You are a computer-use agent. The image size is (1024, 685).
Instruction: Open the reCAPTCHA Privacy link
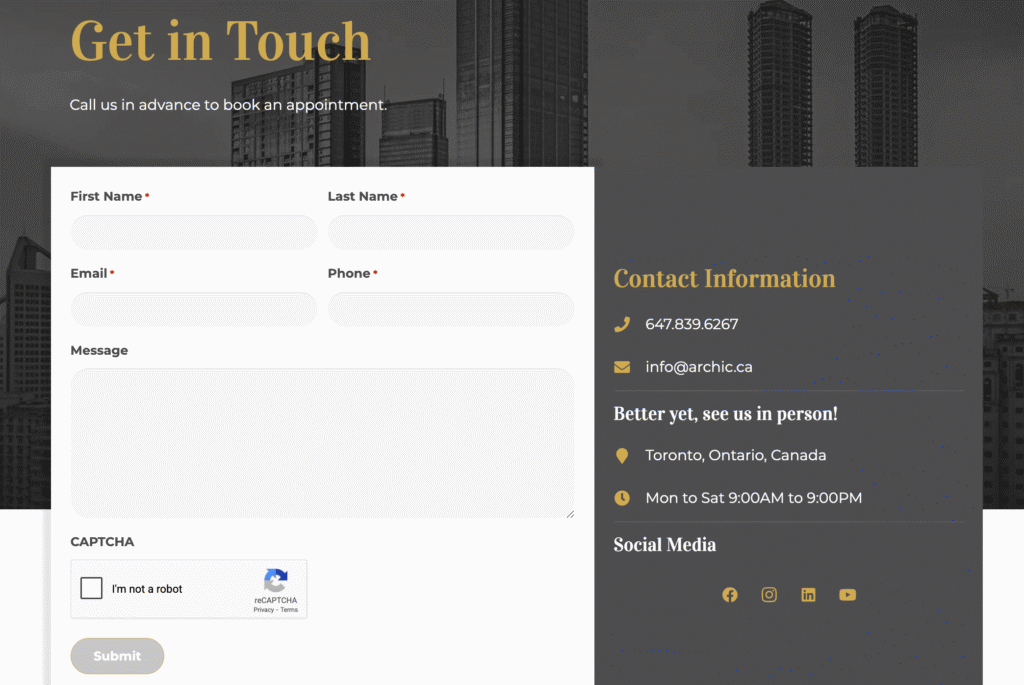click(263, 610)
